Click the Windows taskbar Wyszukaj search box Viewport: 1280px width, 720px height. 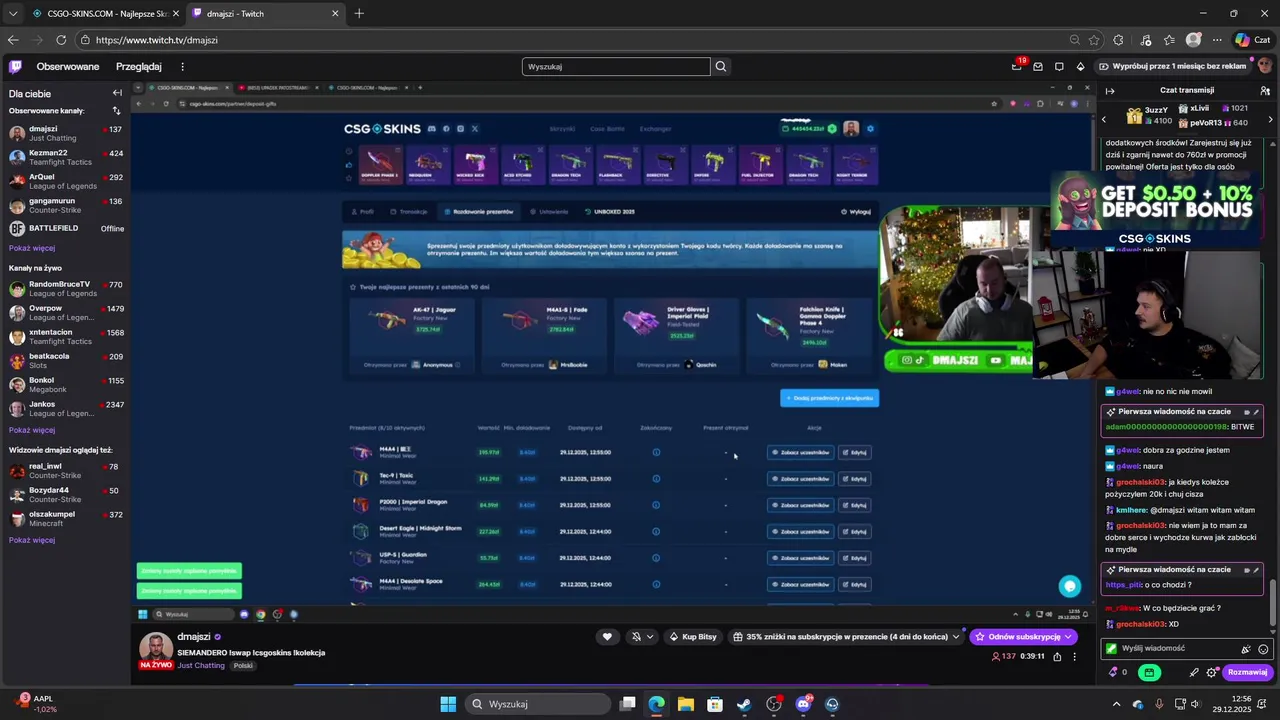tap(536, 704)
